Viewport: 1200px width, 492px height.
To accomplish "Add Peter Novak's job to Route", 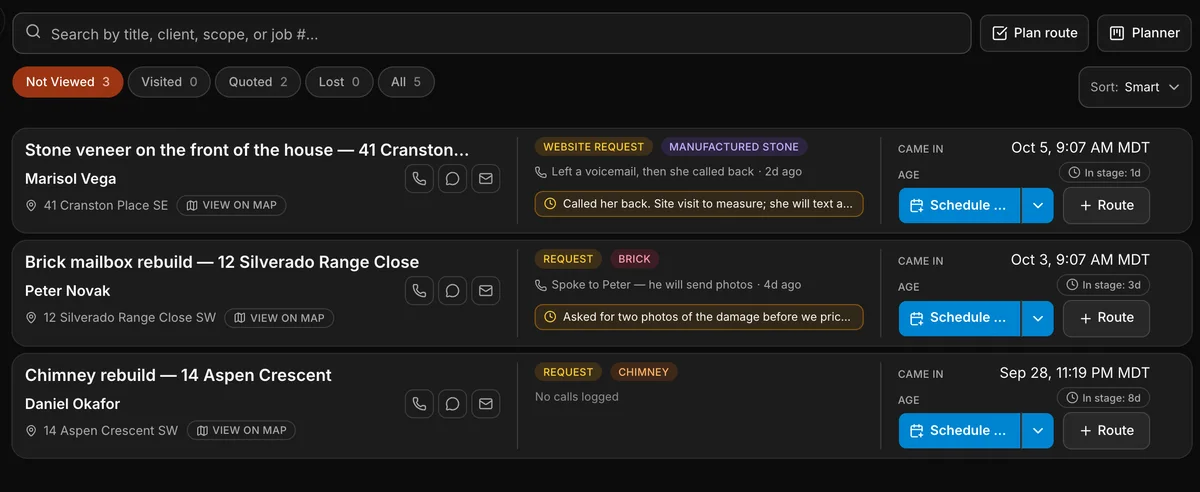I will tap(1106, 317).
